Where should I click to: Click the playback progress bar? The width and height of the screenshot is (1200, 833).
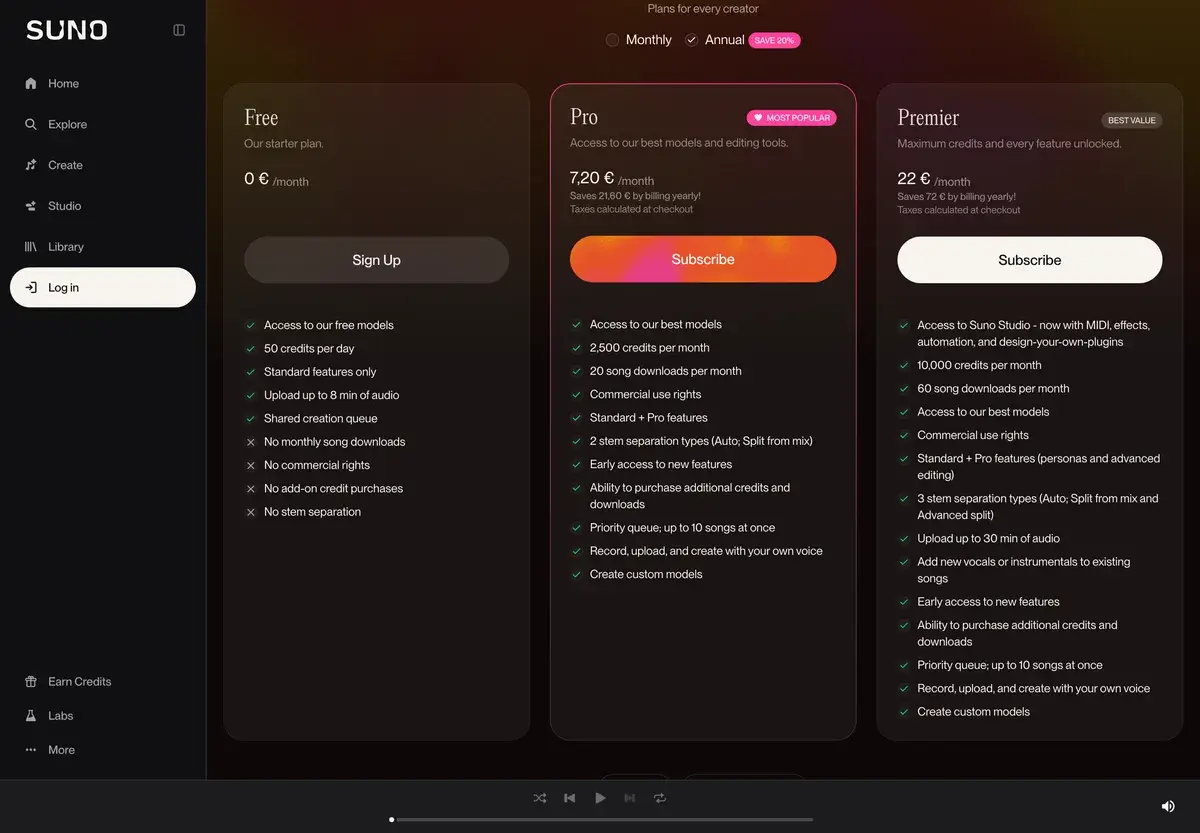coord(601,820)
